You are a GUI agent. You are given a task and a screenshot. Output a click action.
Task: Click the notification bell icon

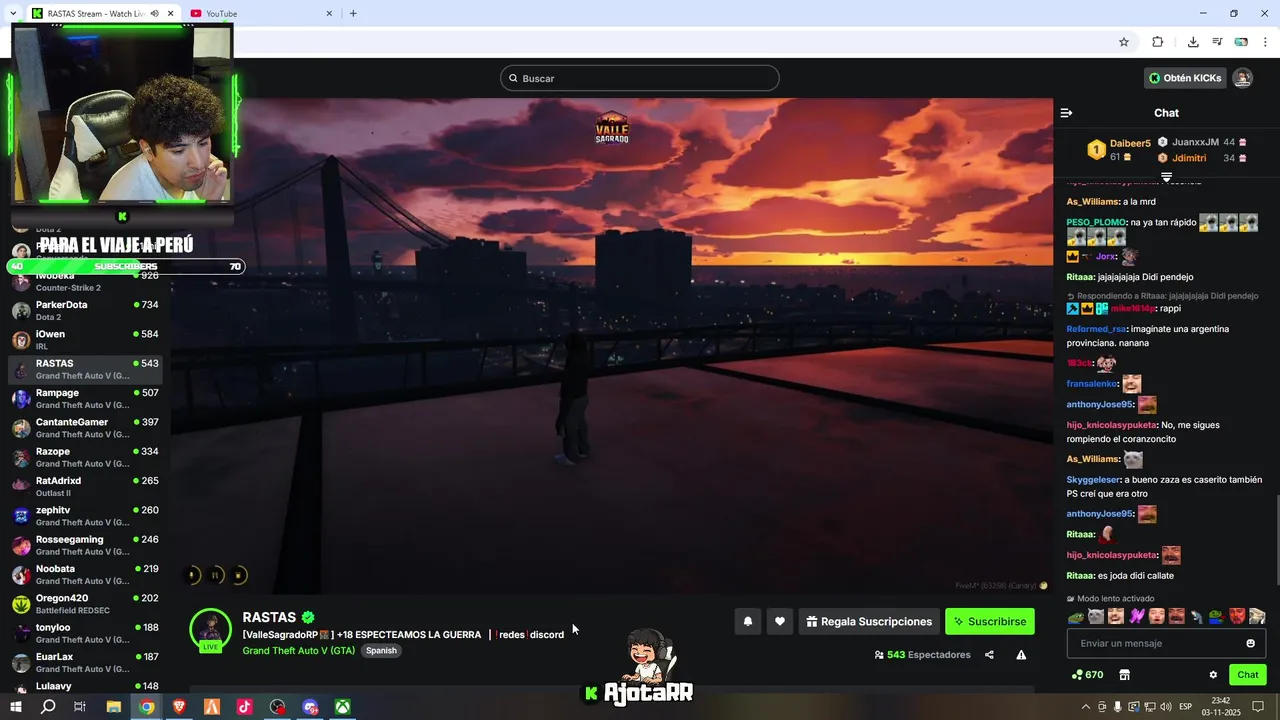[747, 621]
